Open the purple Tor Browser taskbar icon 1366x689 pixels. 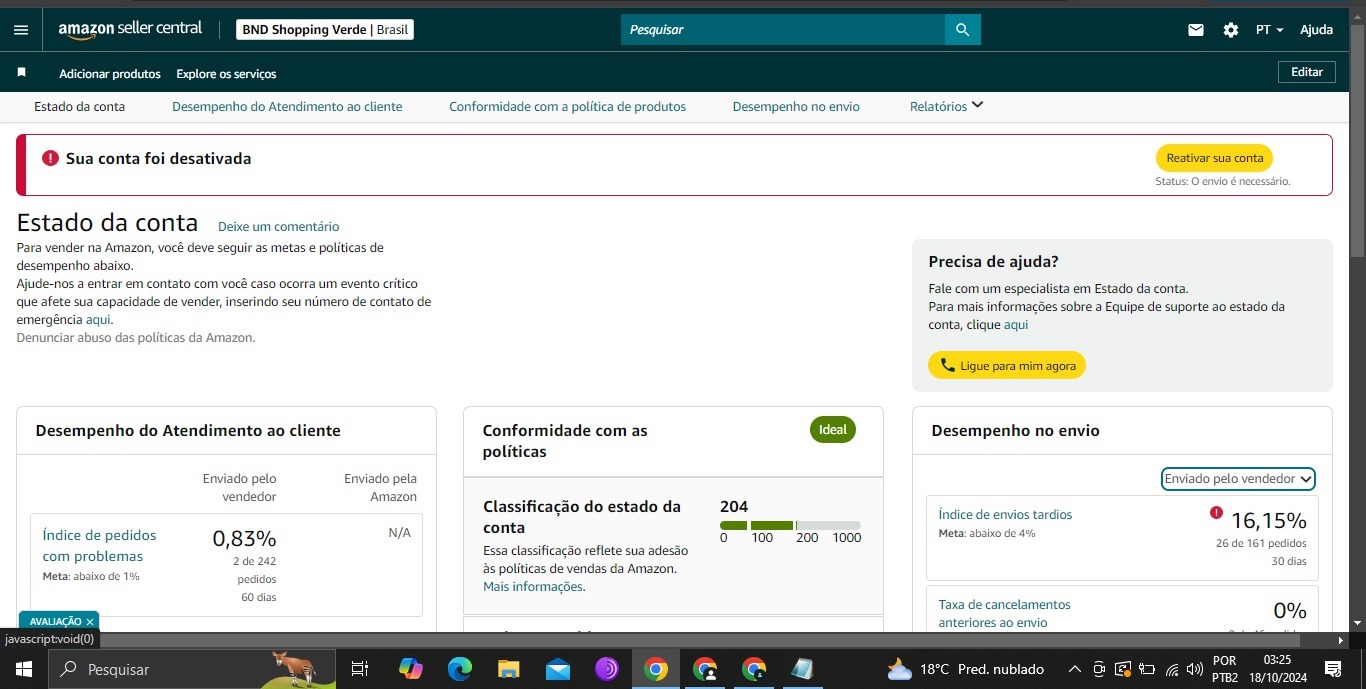(x=607, y=669)
